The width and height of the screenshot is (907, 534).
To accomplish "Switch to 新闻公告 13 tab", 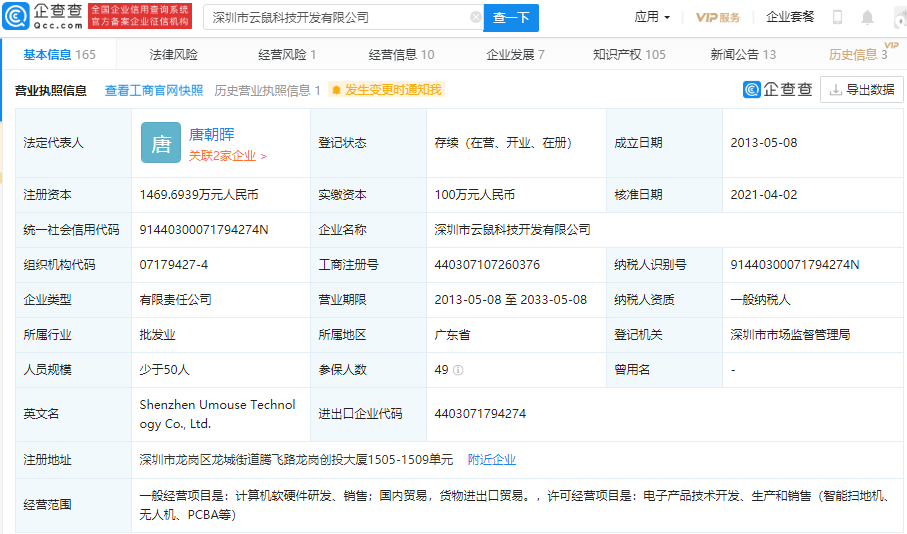I will tap(743, 55).
